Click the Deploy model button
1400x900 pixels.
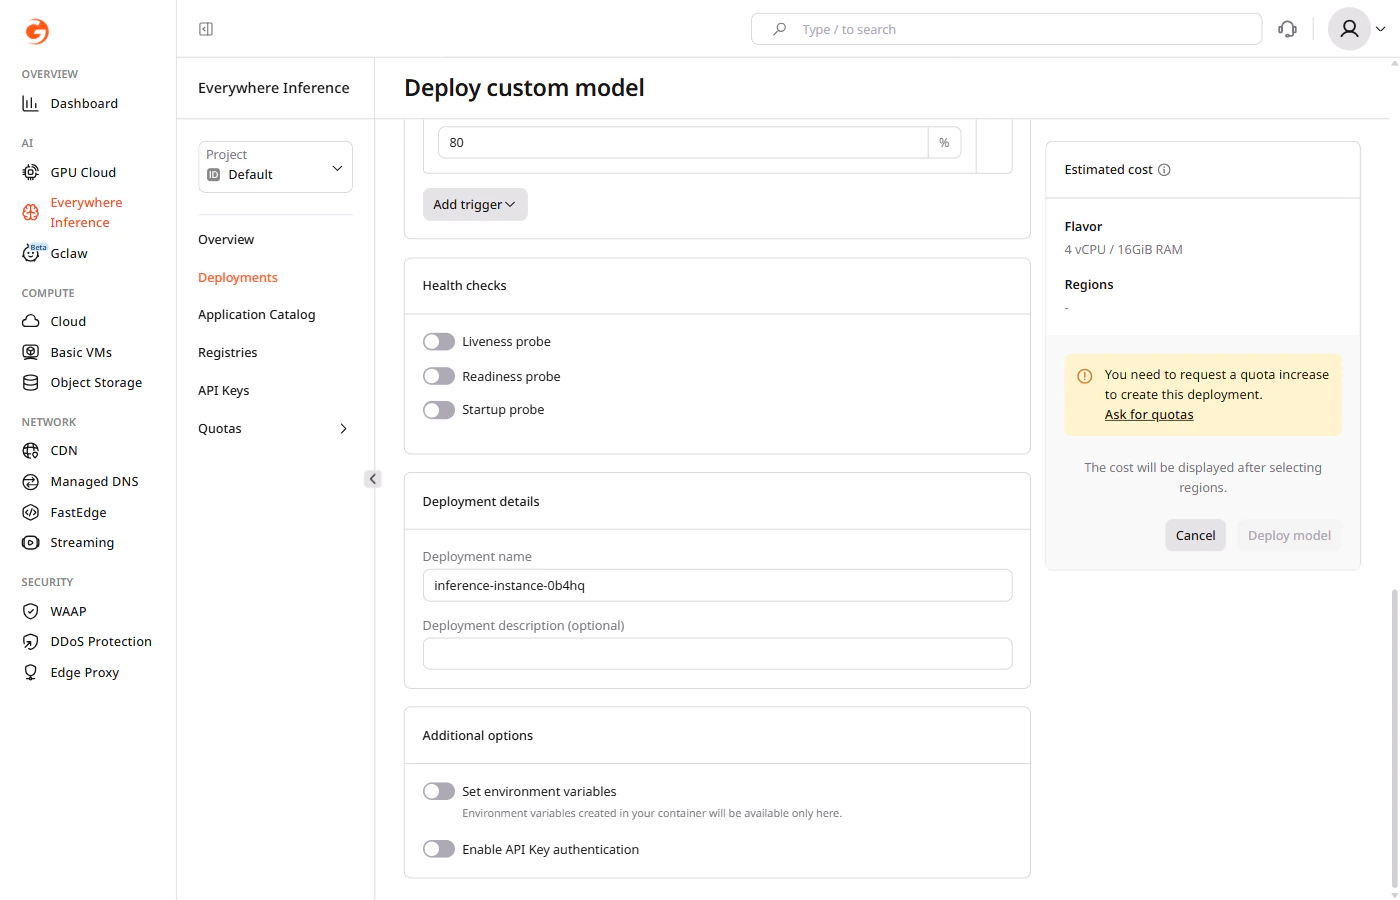(x=1289, y=535)
